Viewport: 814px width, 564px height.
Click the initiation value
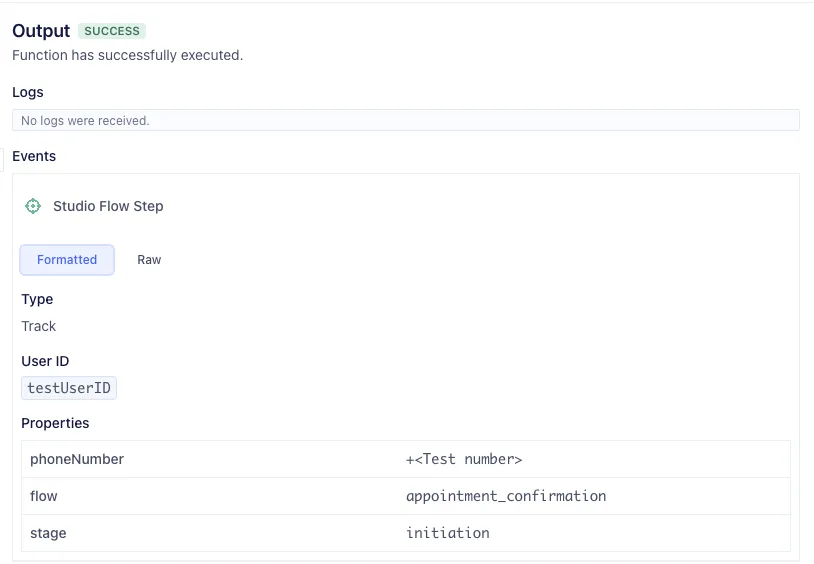pyautogui.click(x=447, y=533)
